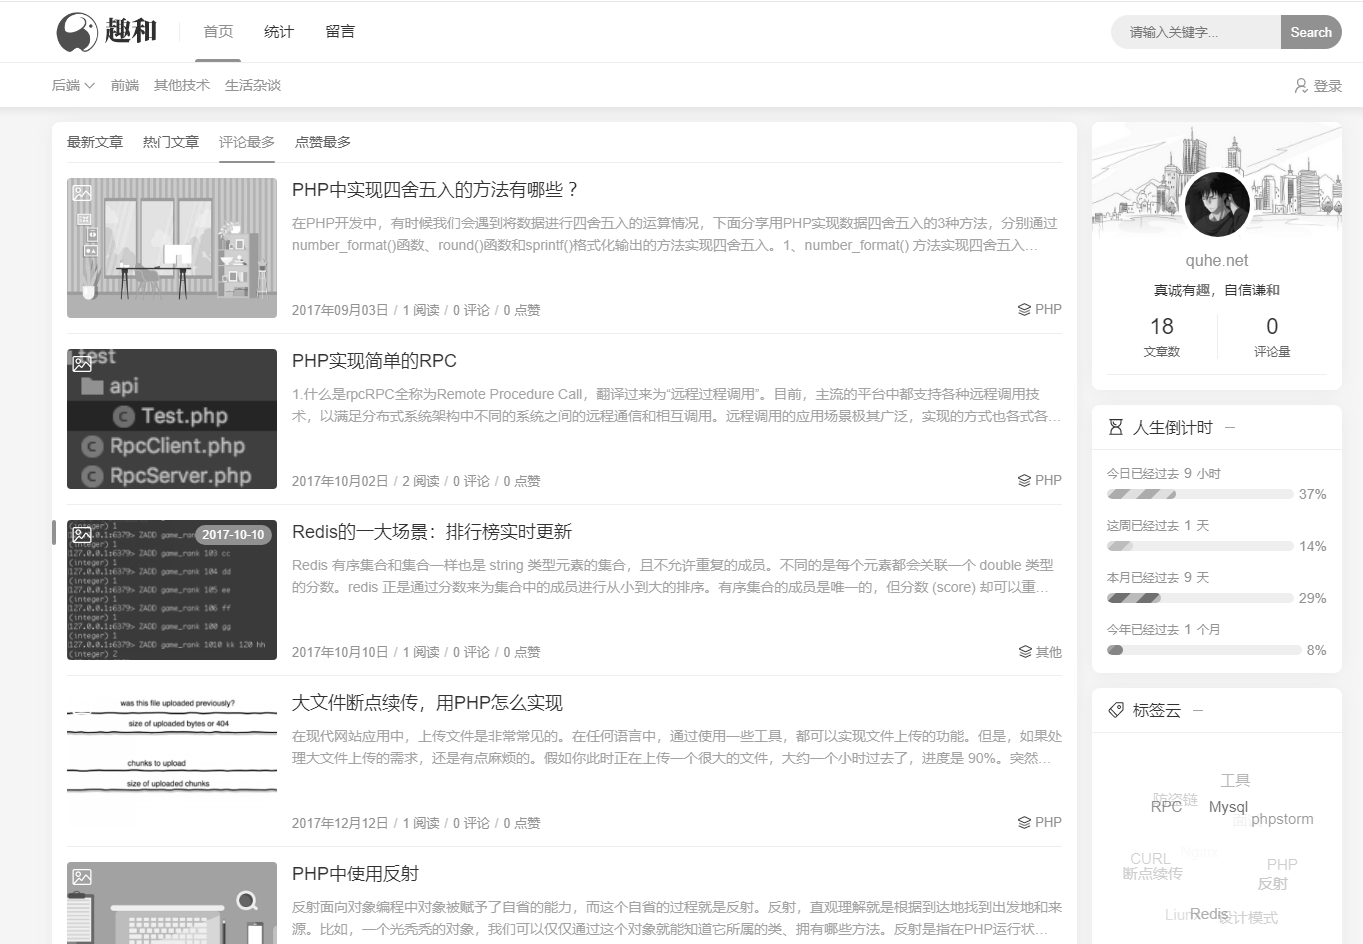This screenshot has width=1363, height=944.
Task: Collapse the 人生倒计时 panel
Action: [x=1230, y=428]
